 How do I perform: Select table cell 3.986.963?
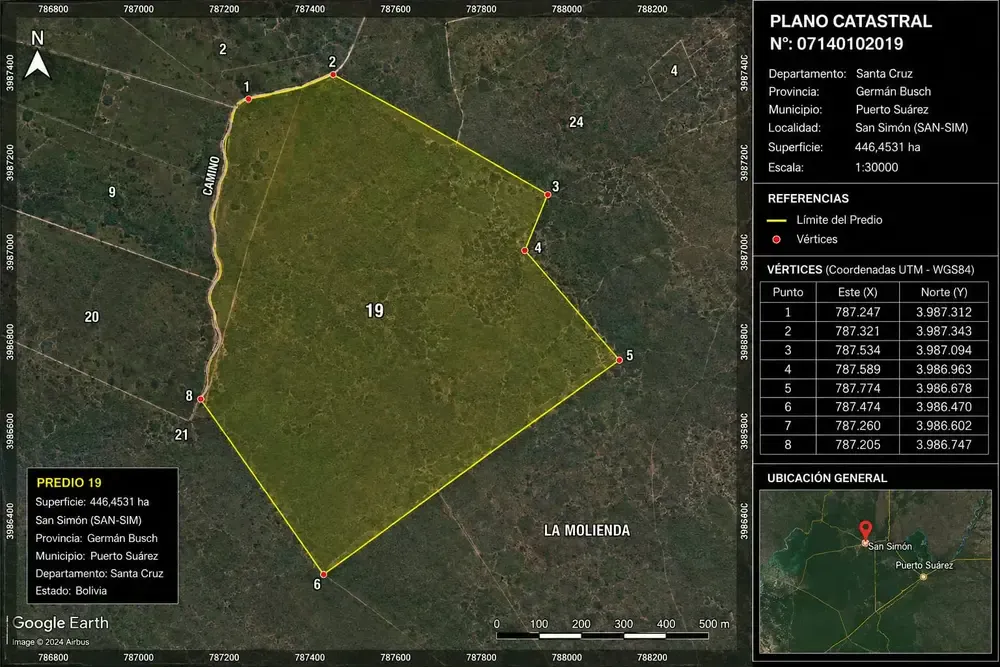tap(944, 369)
